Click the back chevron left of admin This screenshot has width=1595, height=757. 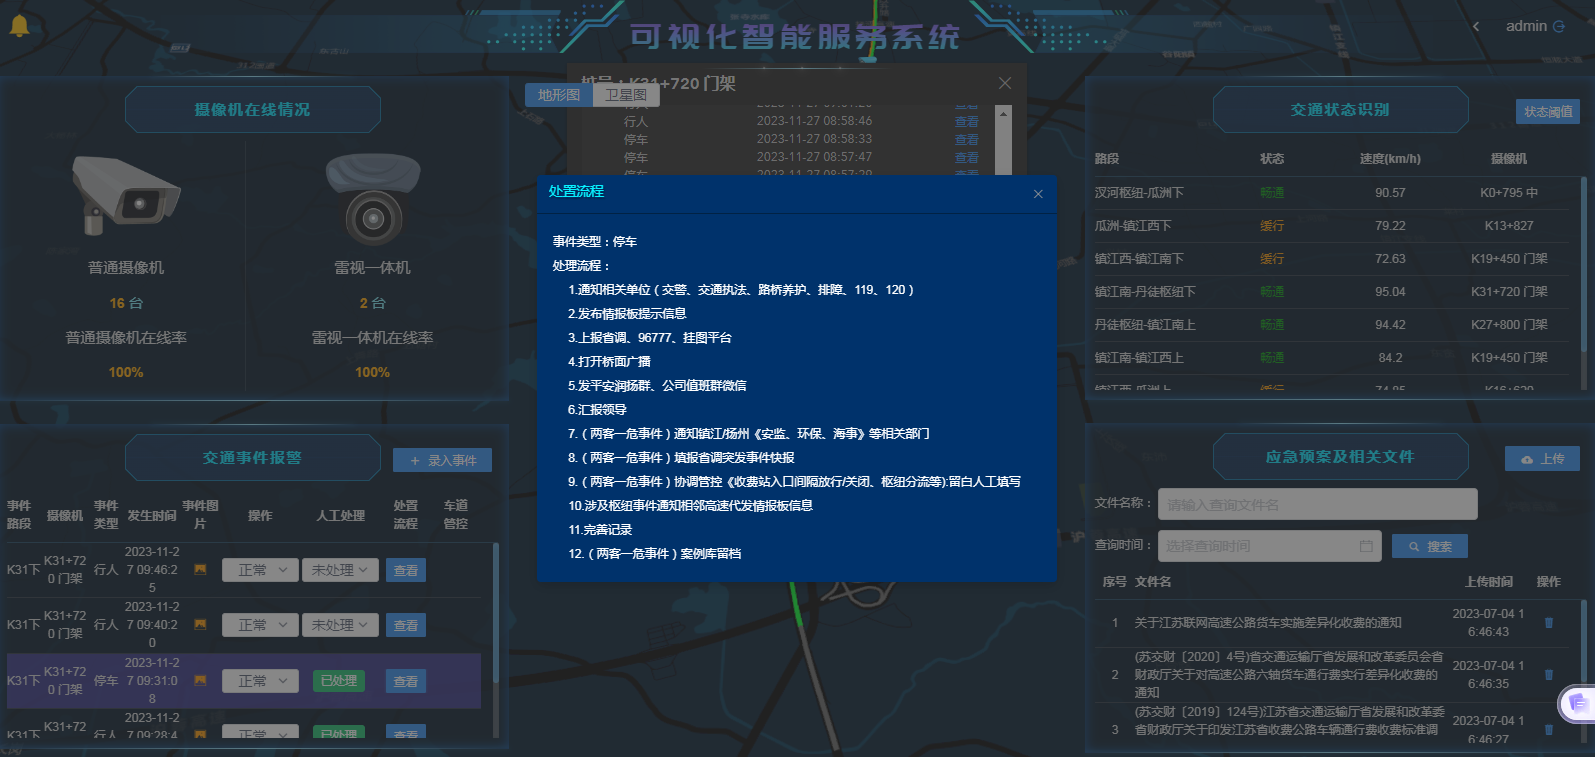[1476, 27]
